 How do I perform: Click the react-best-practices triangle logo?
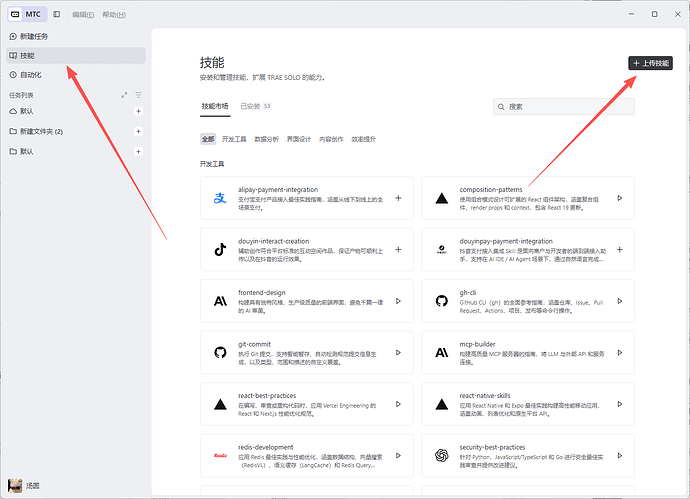[x=220, y=404]
